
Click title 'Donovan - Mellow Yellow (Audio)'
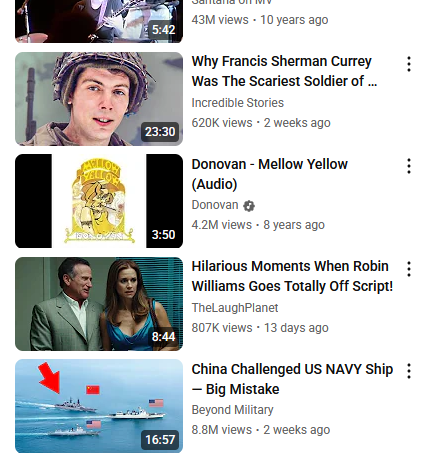(x=270, y=174)
